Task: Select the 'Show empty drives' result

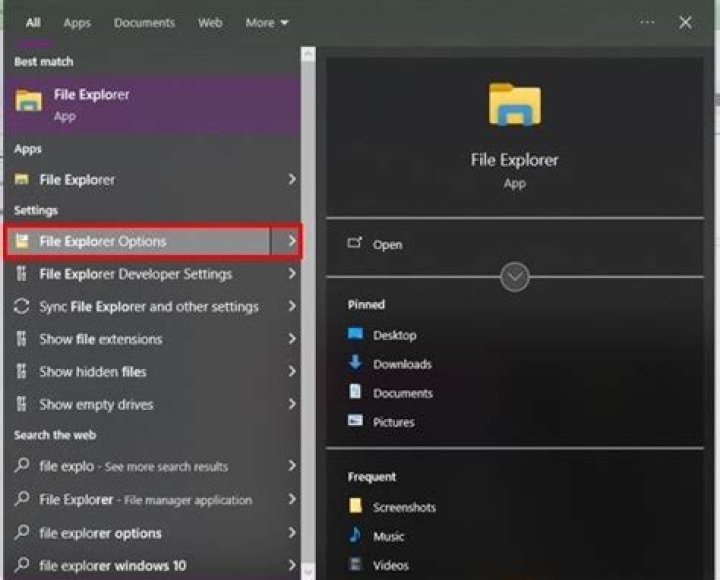Action: [96, 404]
